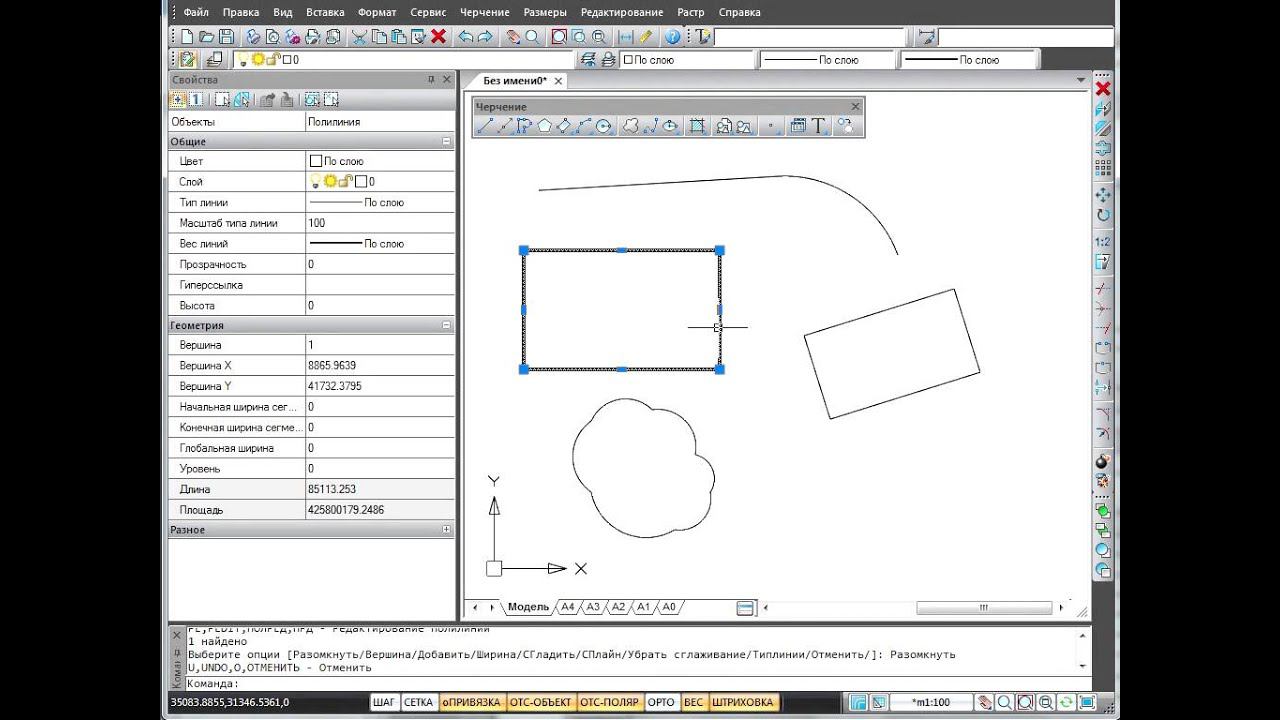Toggle ОРТО mode in the status bar
1280x720 pixels.
(661, 702)
